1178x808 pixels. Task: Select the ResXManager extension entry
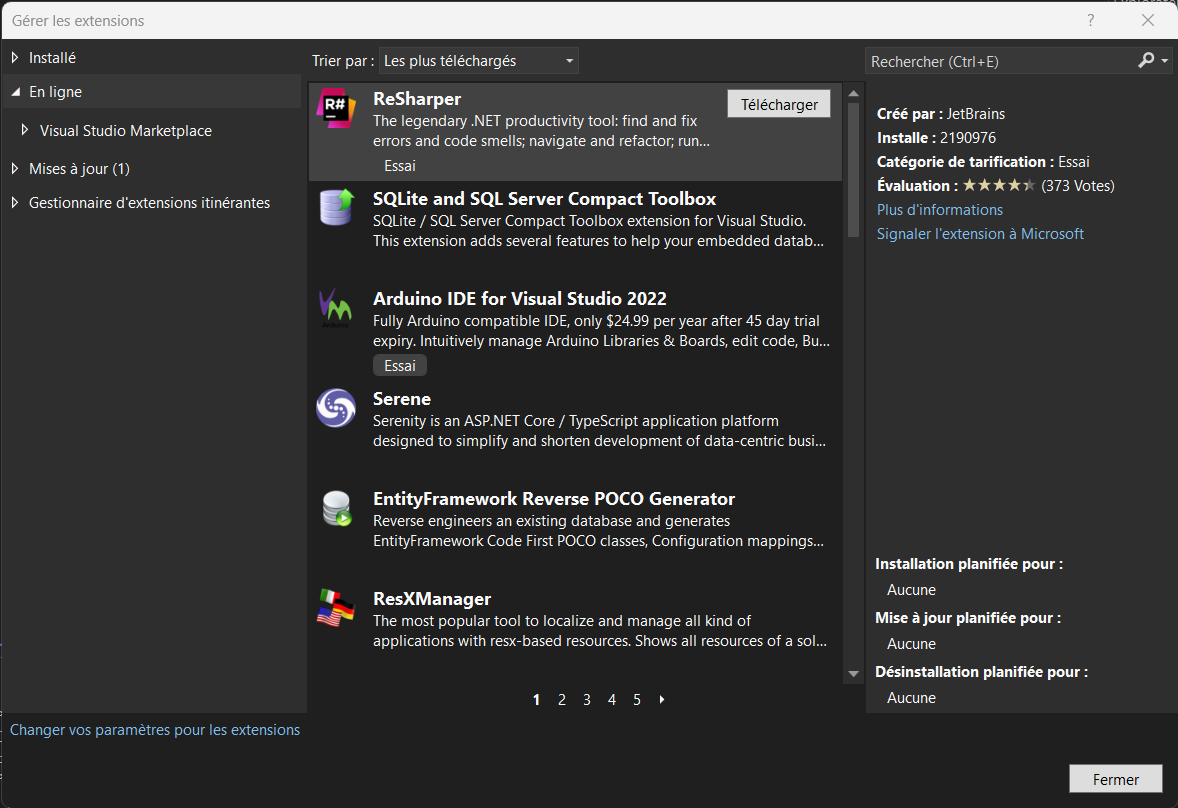coord(575,631)
